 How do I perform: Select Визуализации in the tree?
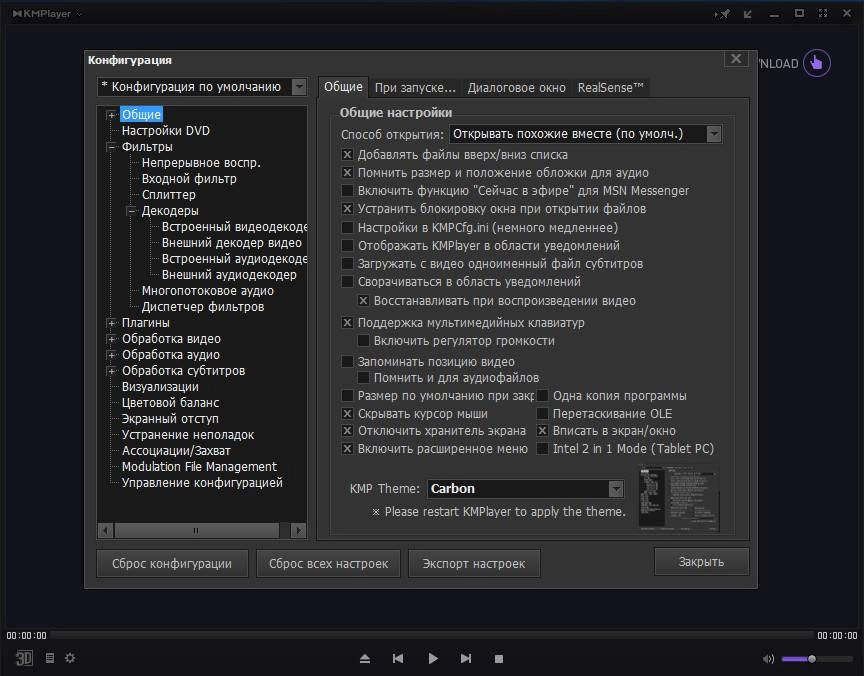click(x=160, y=386)
